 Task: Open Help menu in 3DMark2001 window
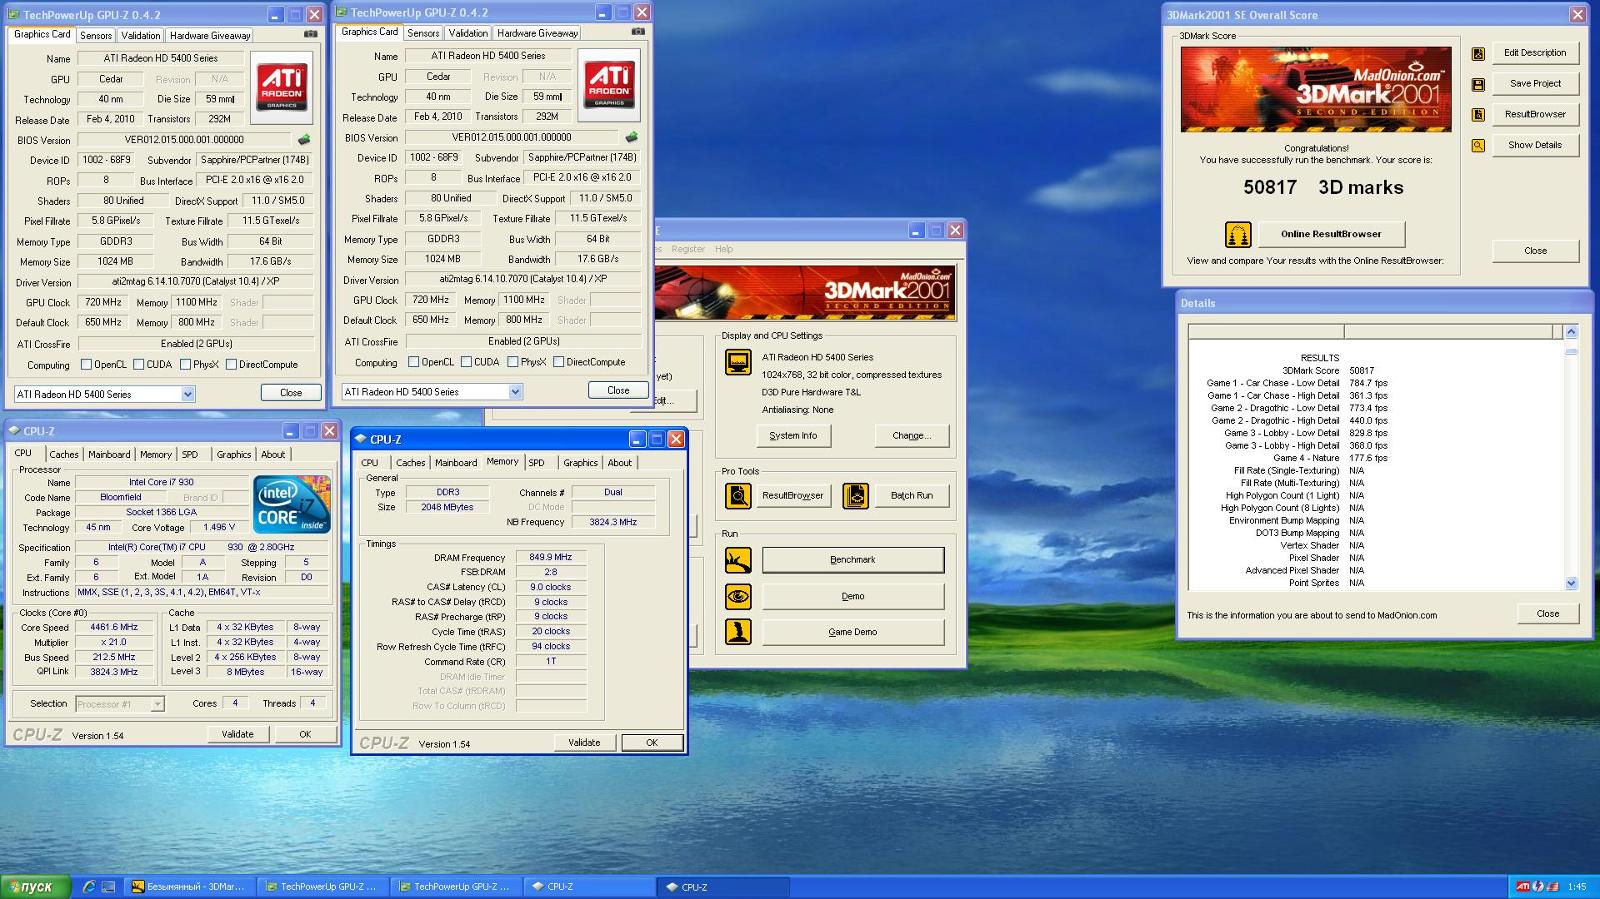724,249
